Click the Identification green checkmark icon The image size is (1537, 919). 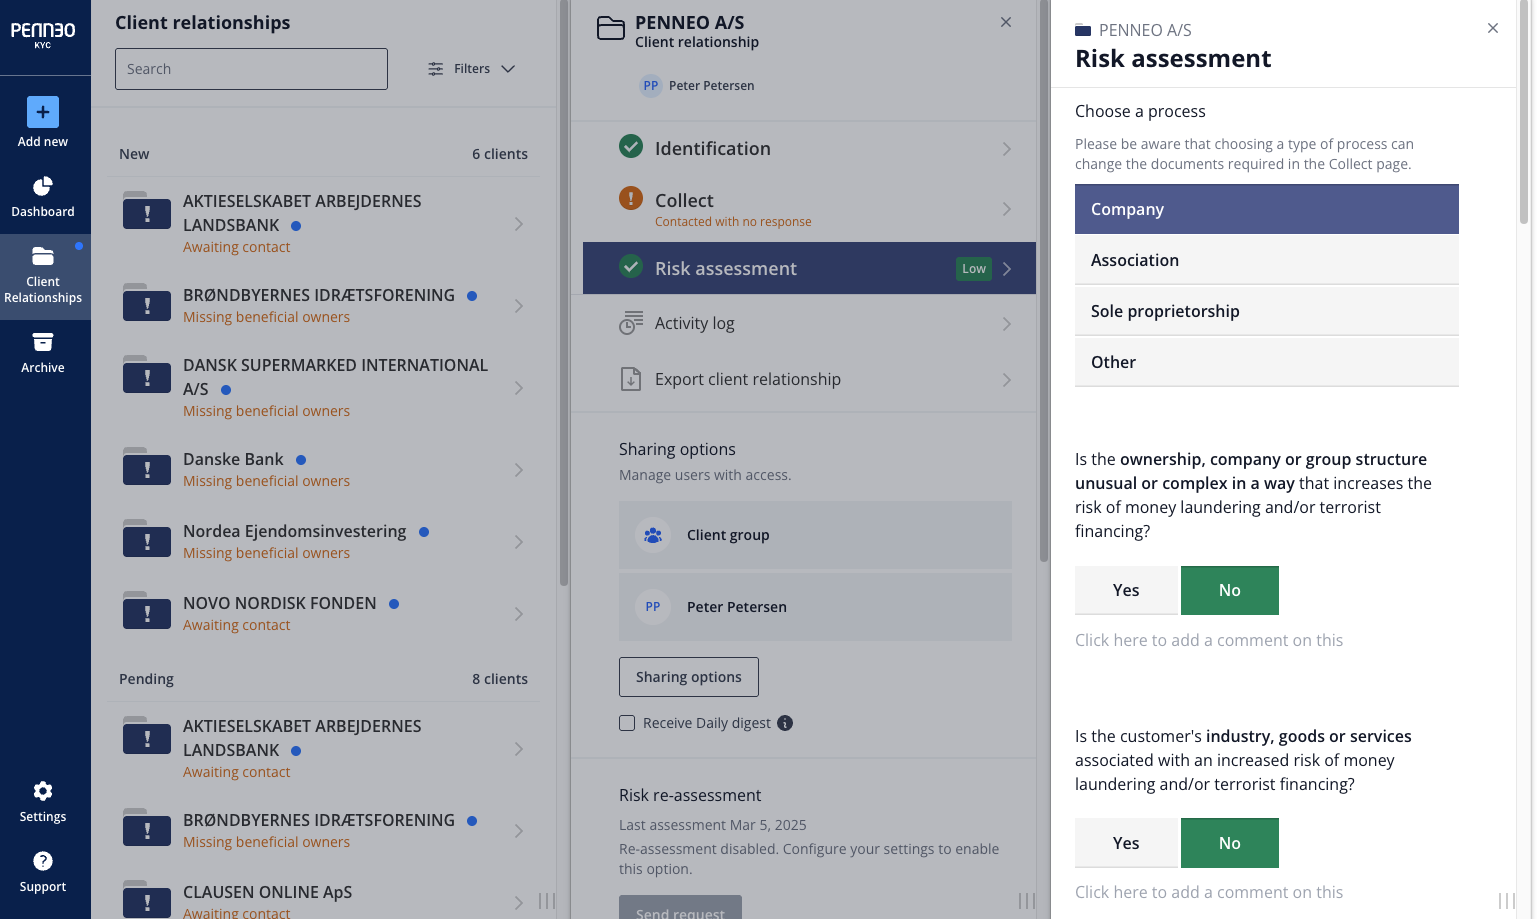point(631,147)
